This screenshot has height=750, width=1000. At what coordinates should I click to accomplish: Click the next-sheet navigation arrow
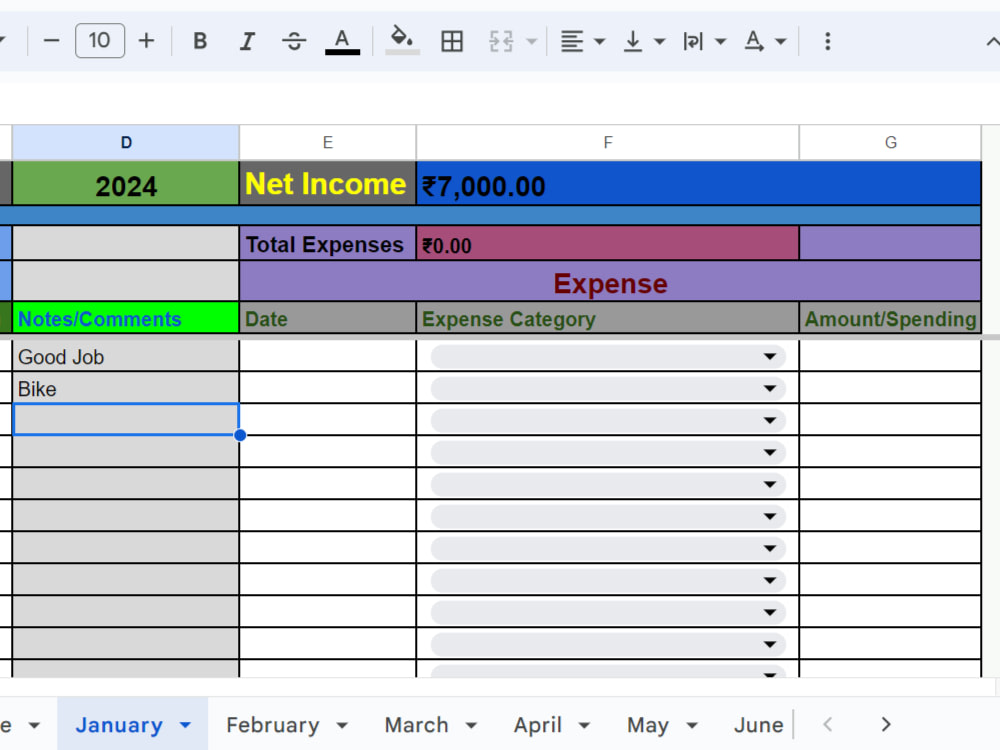click(x=885, y=723)
